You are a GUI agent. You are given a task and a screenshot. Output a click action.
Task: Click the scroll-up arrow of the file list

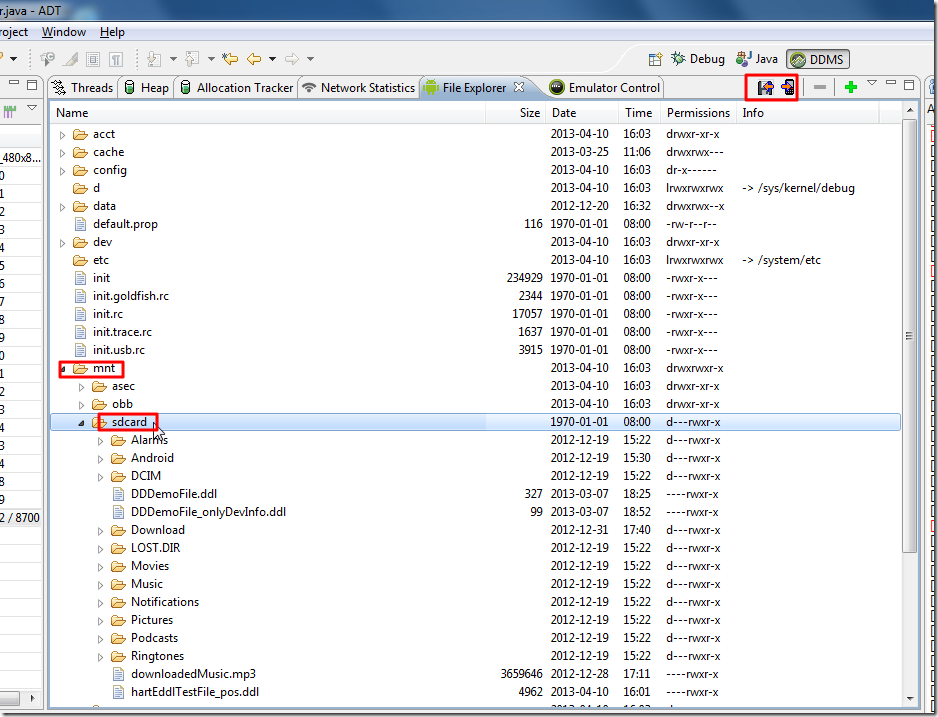click(909, 111)
